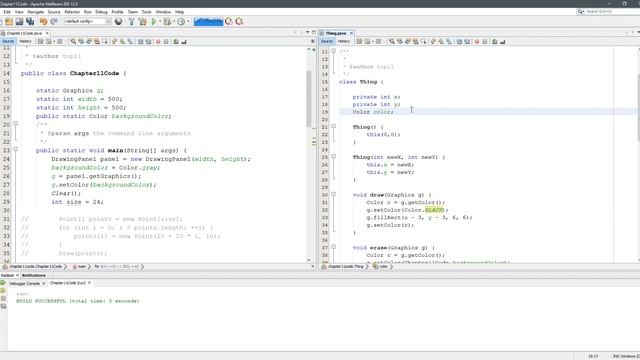Click the Last Edit icon in left editor toolbar
640x360 pixels.
click(40, 41)
